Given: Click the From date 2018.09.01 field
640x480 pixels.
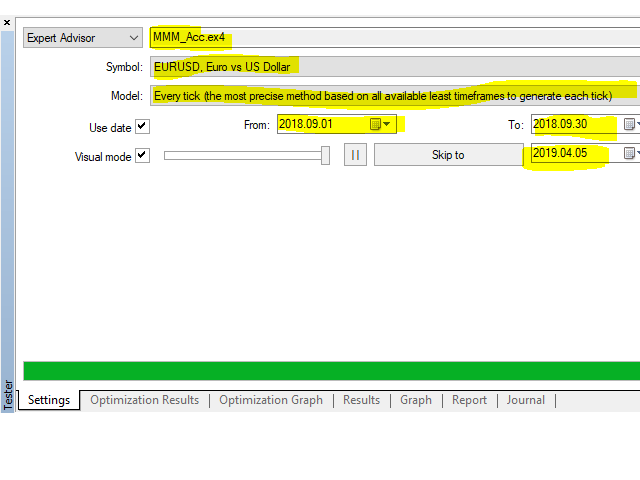Looking at the screenshot, I should point(337,124).
